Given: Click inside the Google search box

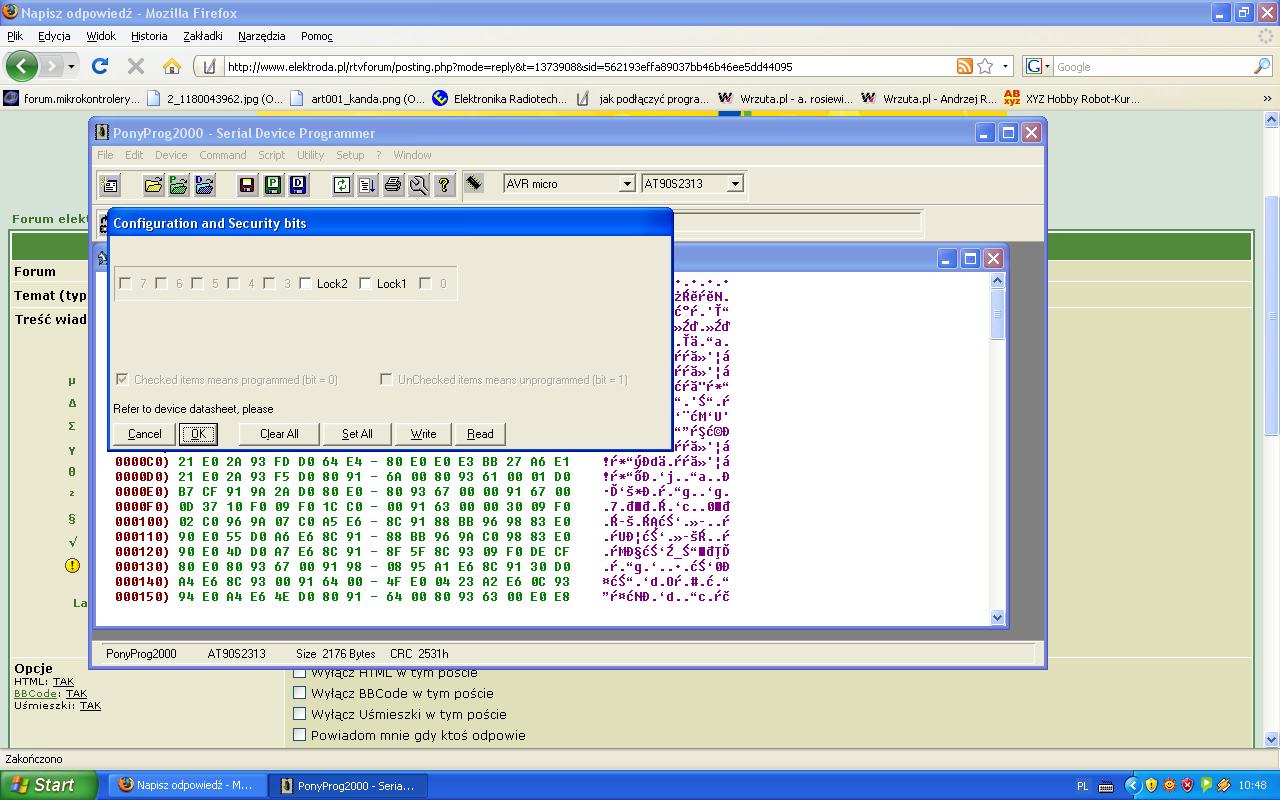Looking at the screenshot, I should point(1153,67).
